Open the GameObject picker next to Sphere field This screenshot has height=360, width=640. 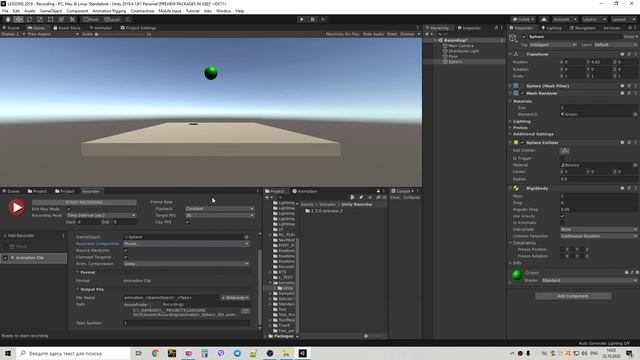247,237
